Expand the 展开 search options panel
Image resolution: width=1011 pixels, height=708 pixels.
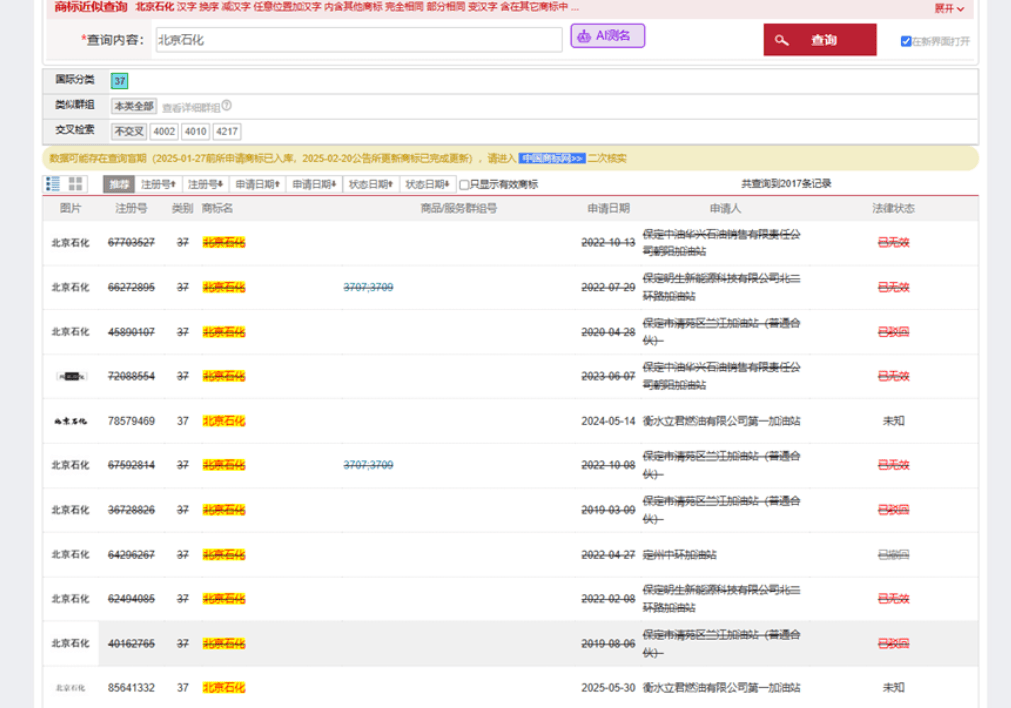pos(949,8)
